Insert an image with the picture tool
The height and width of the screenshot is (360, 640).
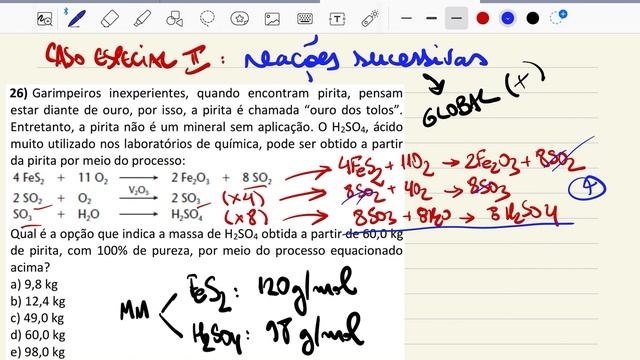pos(272,19)
